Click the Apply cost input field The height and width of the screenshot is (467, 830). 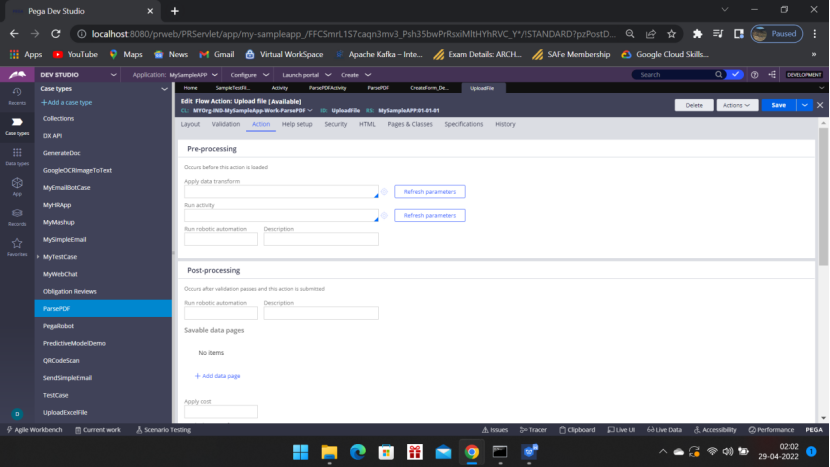click(221, 411)
